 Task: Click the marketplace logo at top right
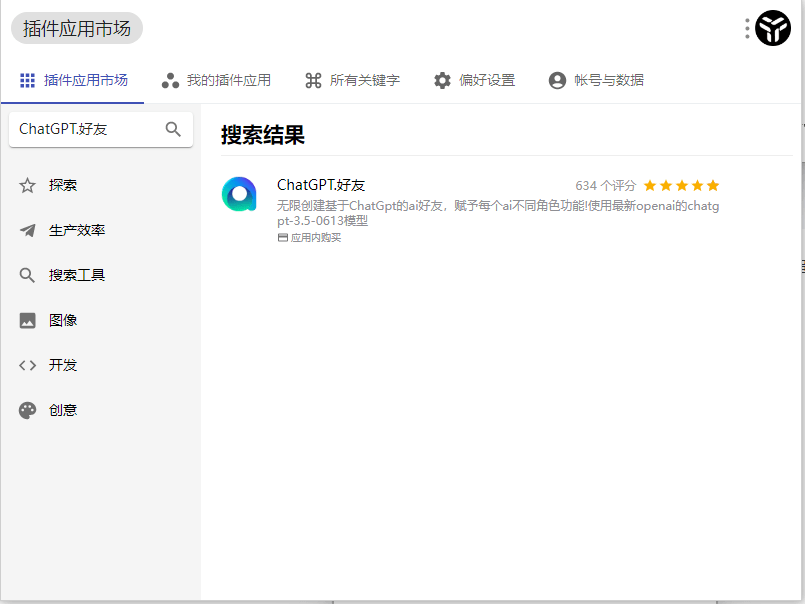(772, 28)
